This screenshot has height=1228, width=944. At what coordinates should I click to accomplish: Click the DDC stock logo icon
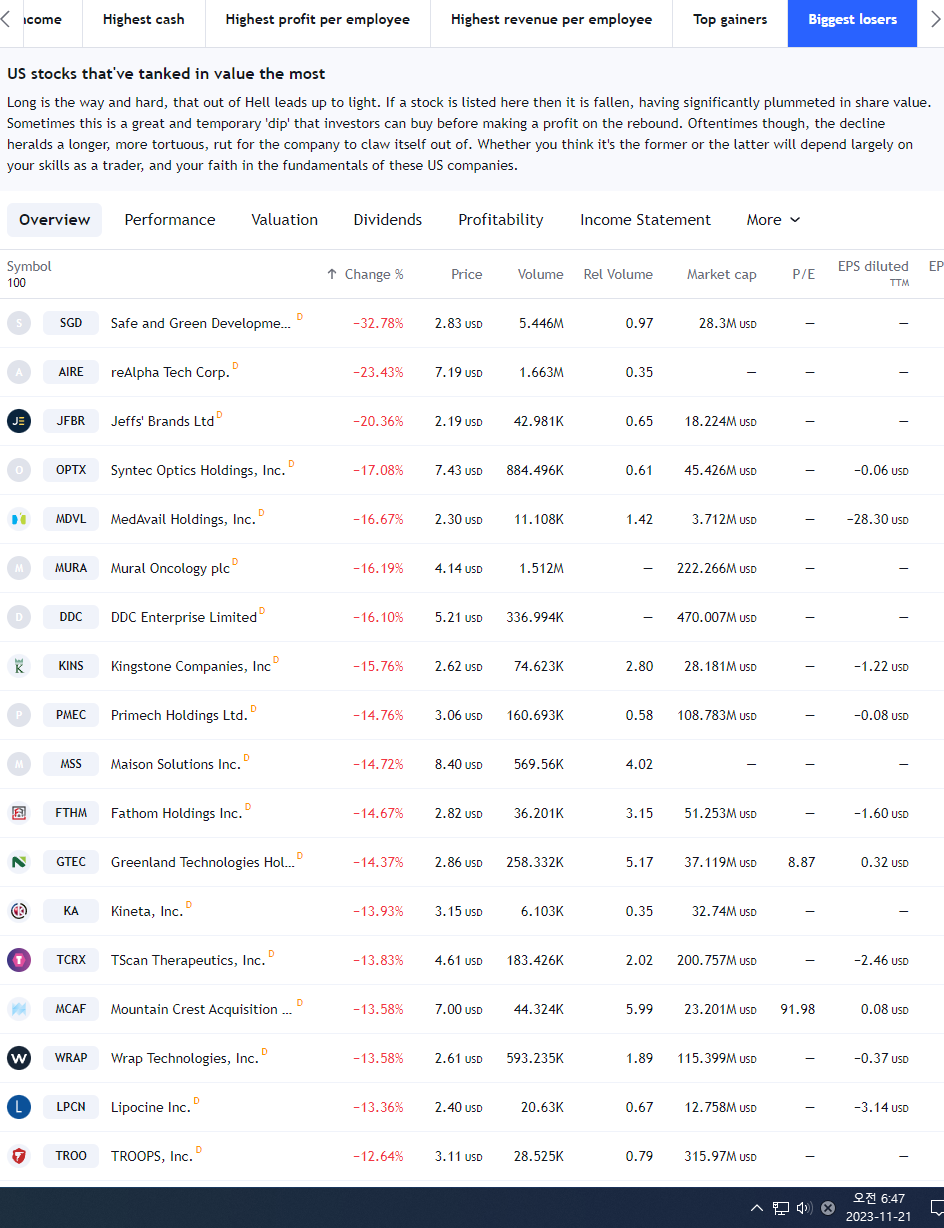click(19, 617)
